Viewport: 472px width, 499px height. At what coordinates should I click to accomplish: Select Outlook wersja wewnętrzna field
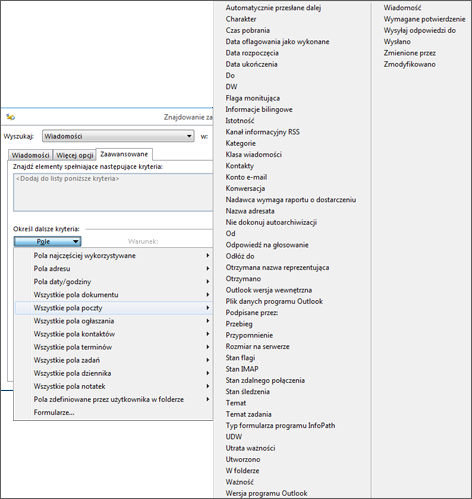(269, 290)
